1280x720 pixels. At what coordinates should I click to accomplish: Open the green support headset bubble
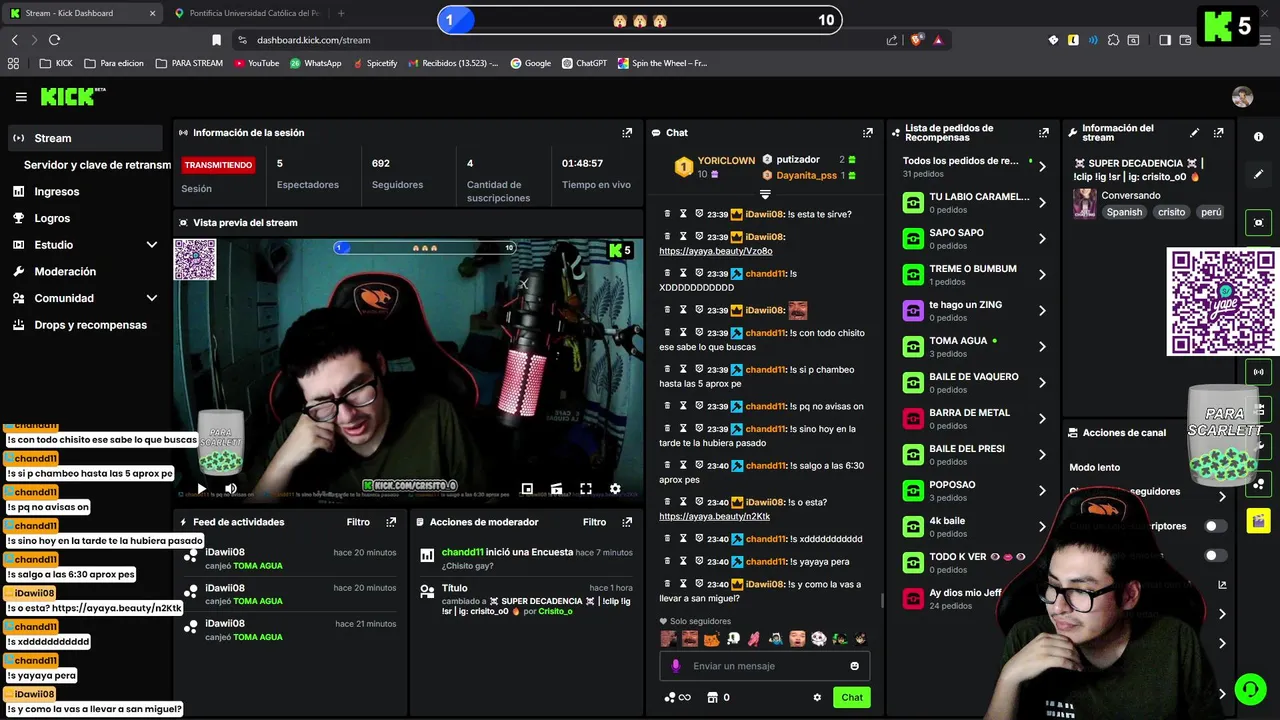(1249, 689)
